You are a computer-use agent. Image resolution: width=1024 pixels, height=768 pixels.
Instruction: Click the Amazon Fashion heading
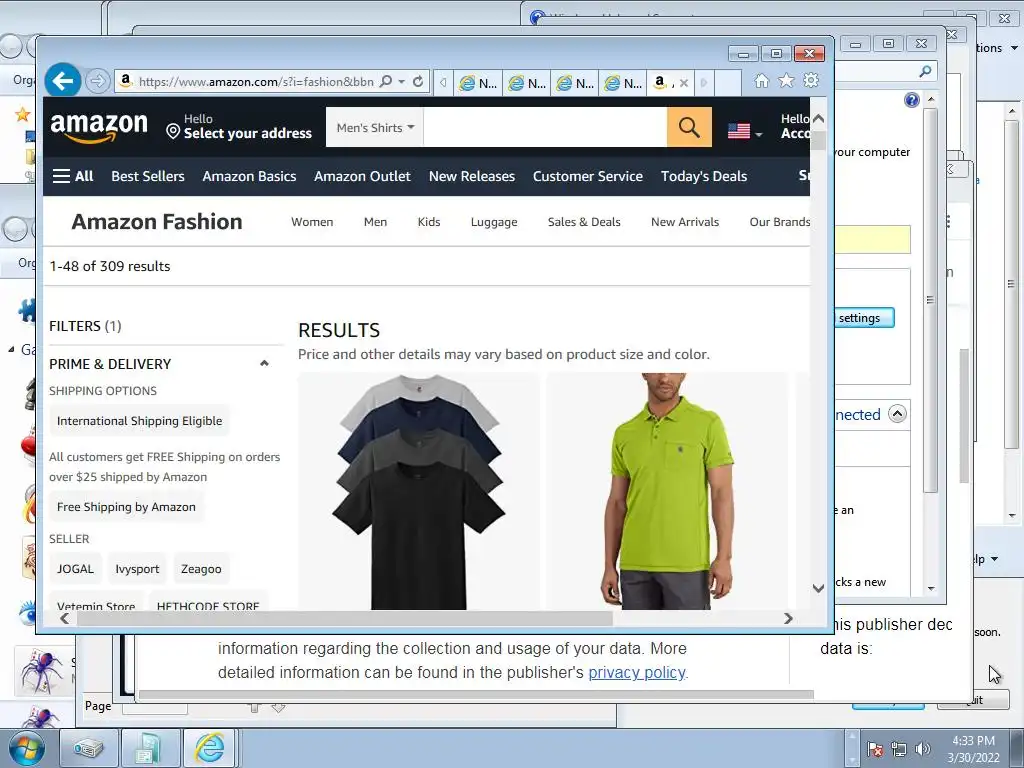tap(157, 222)
